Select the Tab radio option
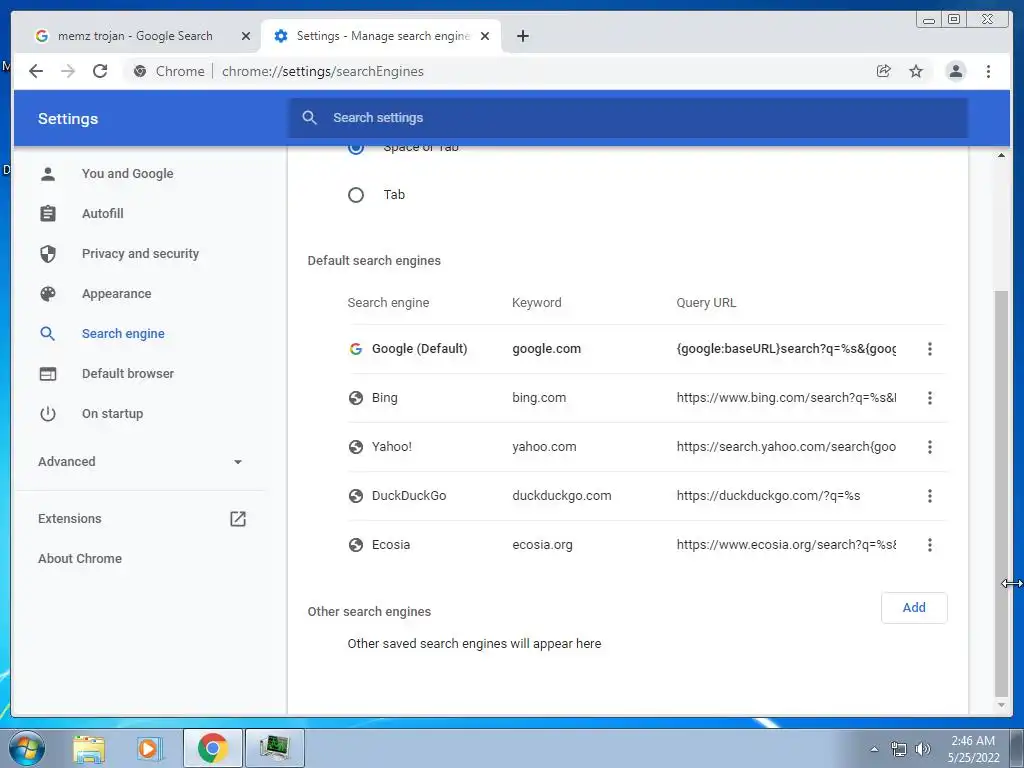1024x768 pixels. click(x=356, y=195)
